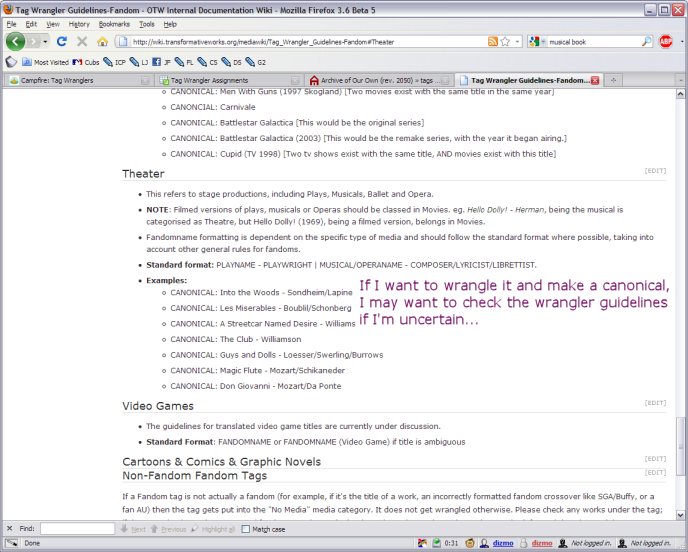Close the Campfire: Tag Wranglers tab
Screen dimensions: 688x552
[x=145, y=80]
